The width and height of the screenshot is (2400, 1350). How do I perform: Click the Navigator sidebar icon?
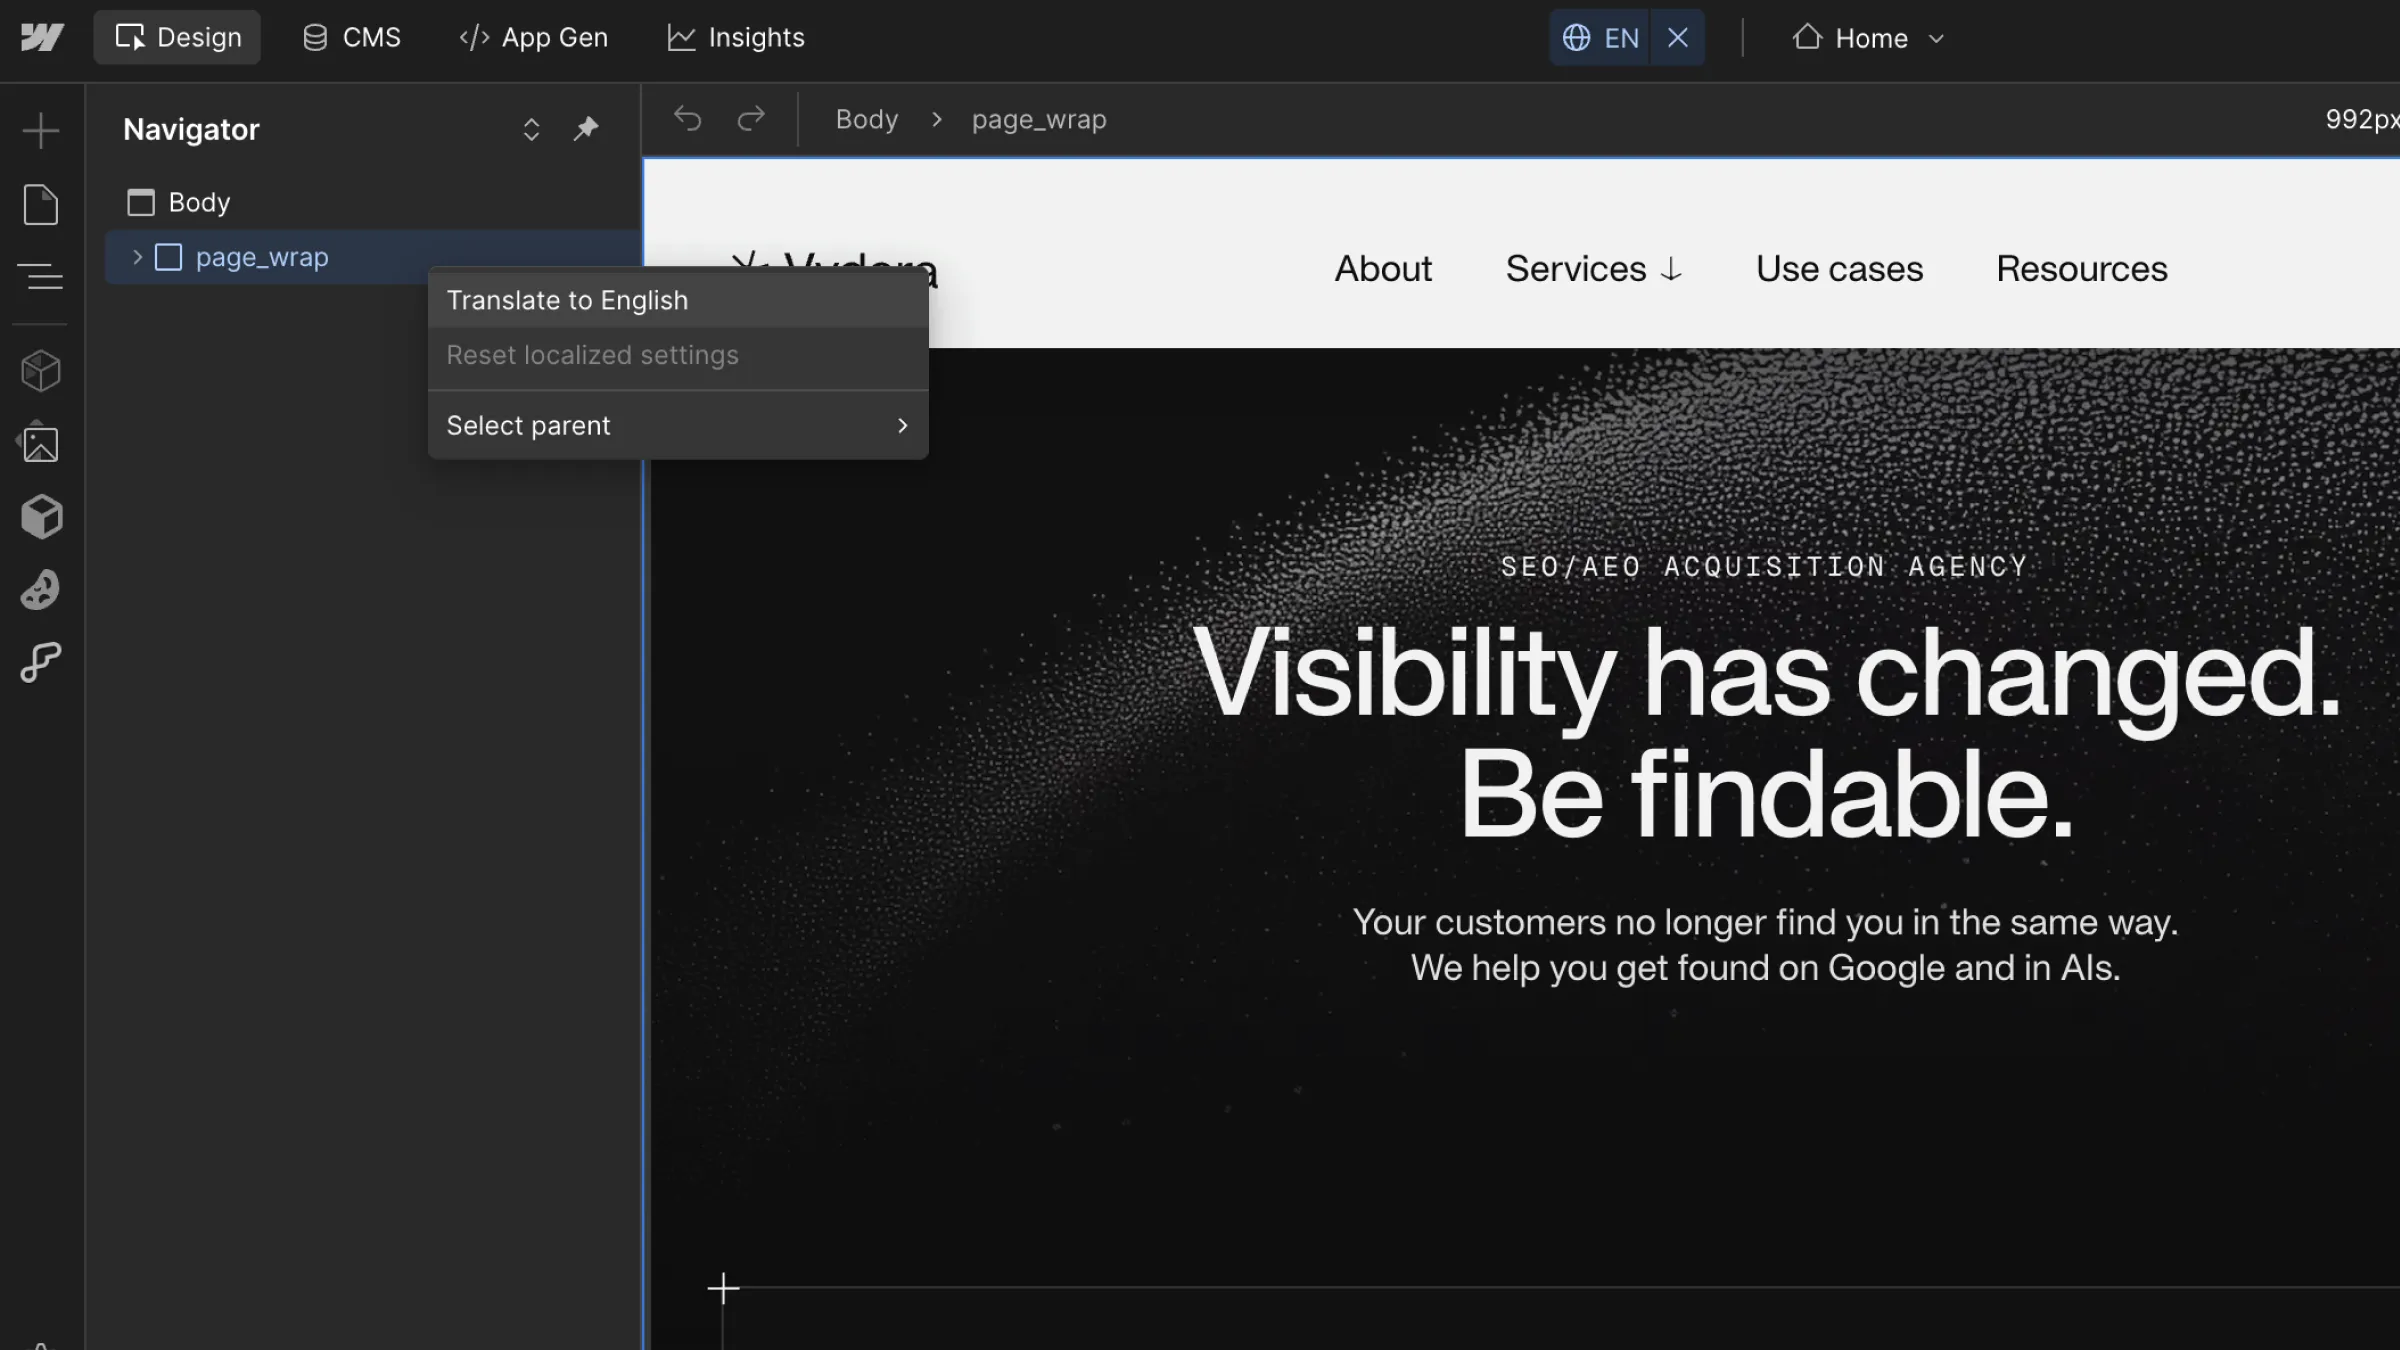click(41, 277)
